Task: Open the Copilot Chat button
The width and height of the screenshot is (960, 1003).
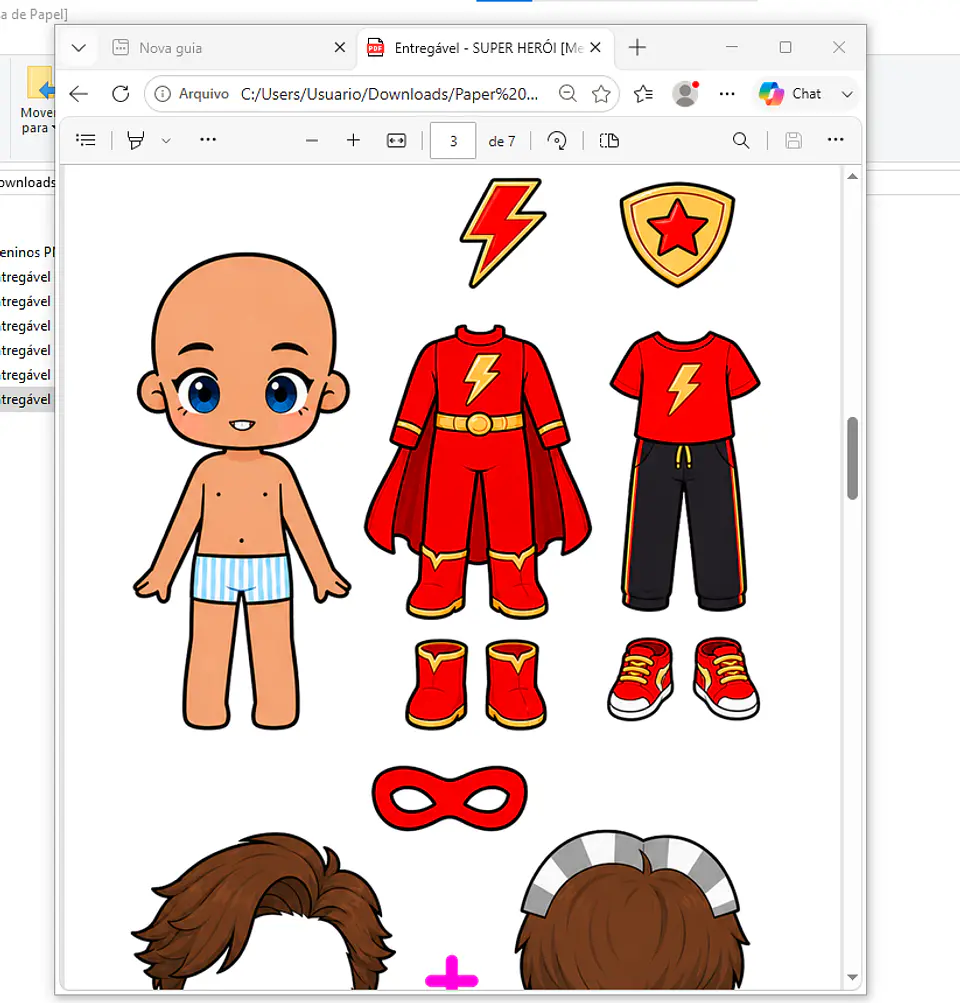Action: (x=790, y=94)
